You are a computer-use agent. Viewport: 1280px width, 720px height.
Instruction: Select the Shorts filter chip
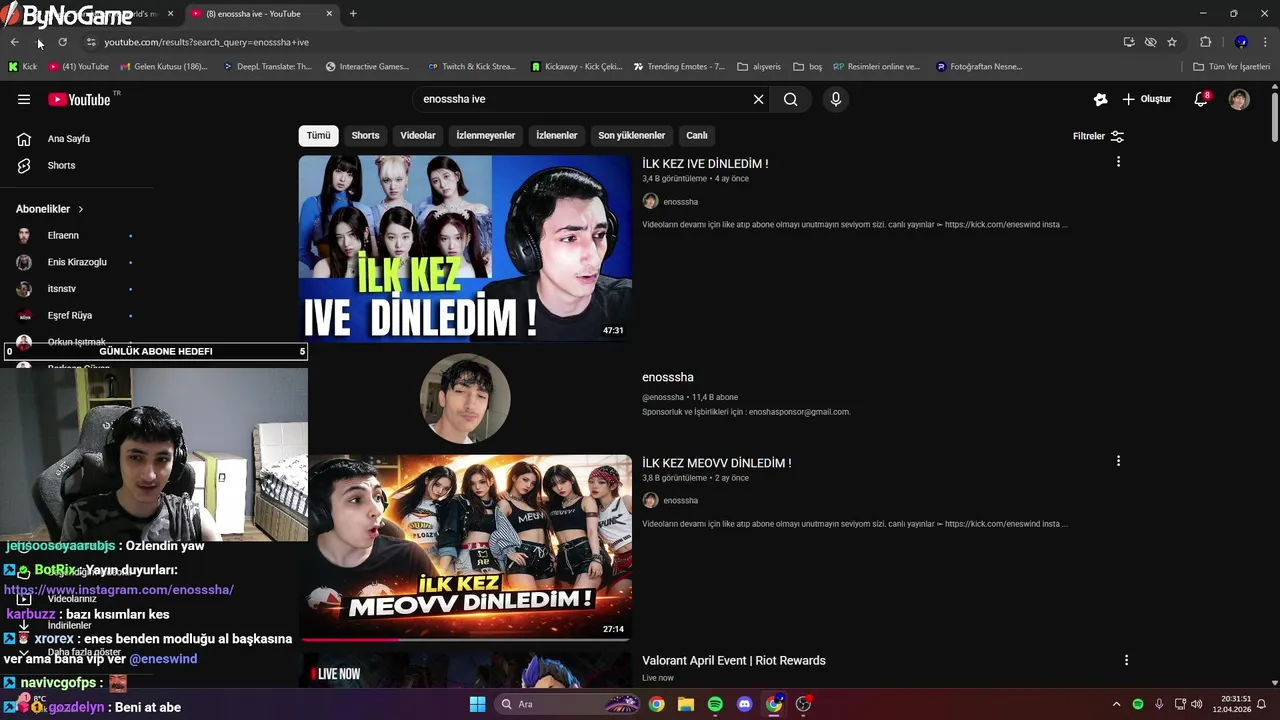coord(365,135)
